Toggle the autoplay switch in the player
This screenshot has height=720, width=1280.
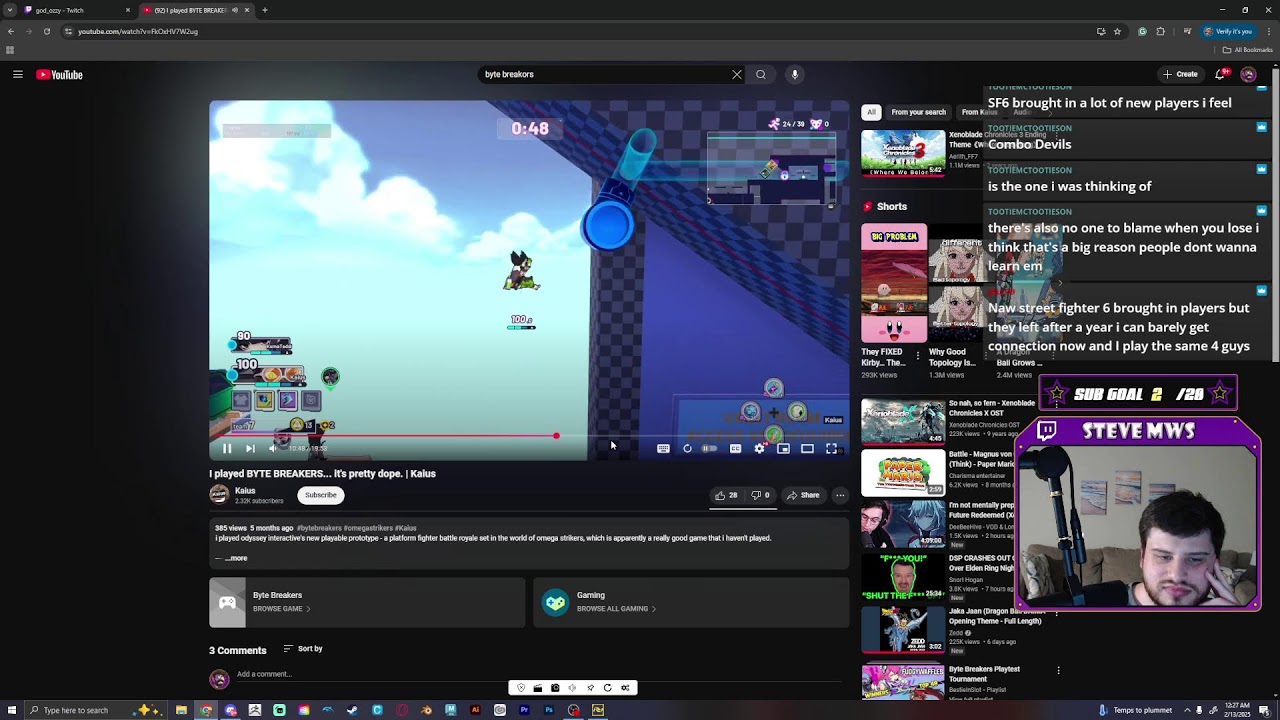coord(710,449)
